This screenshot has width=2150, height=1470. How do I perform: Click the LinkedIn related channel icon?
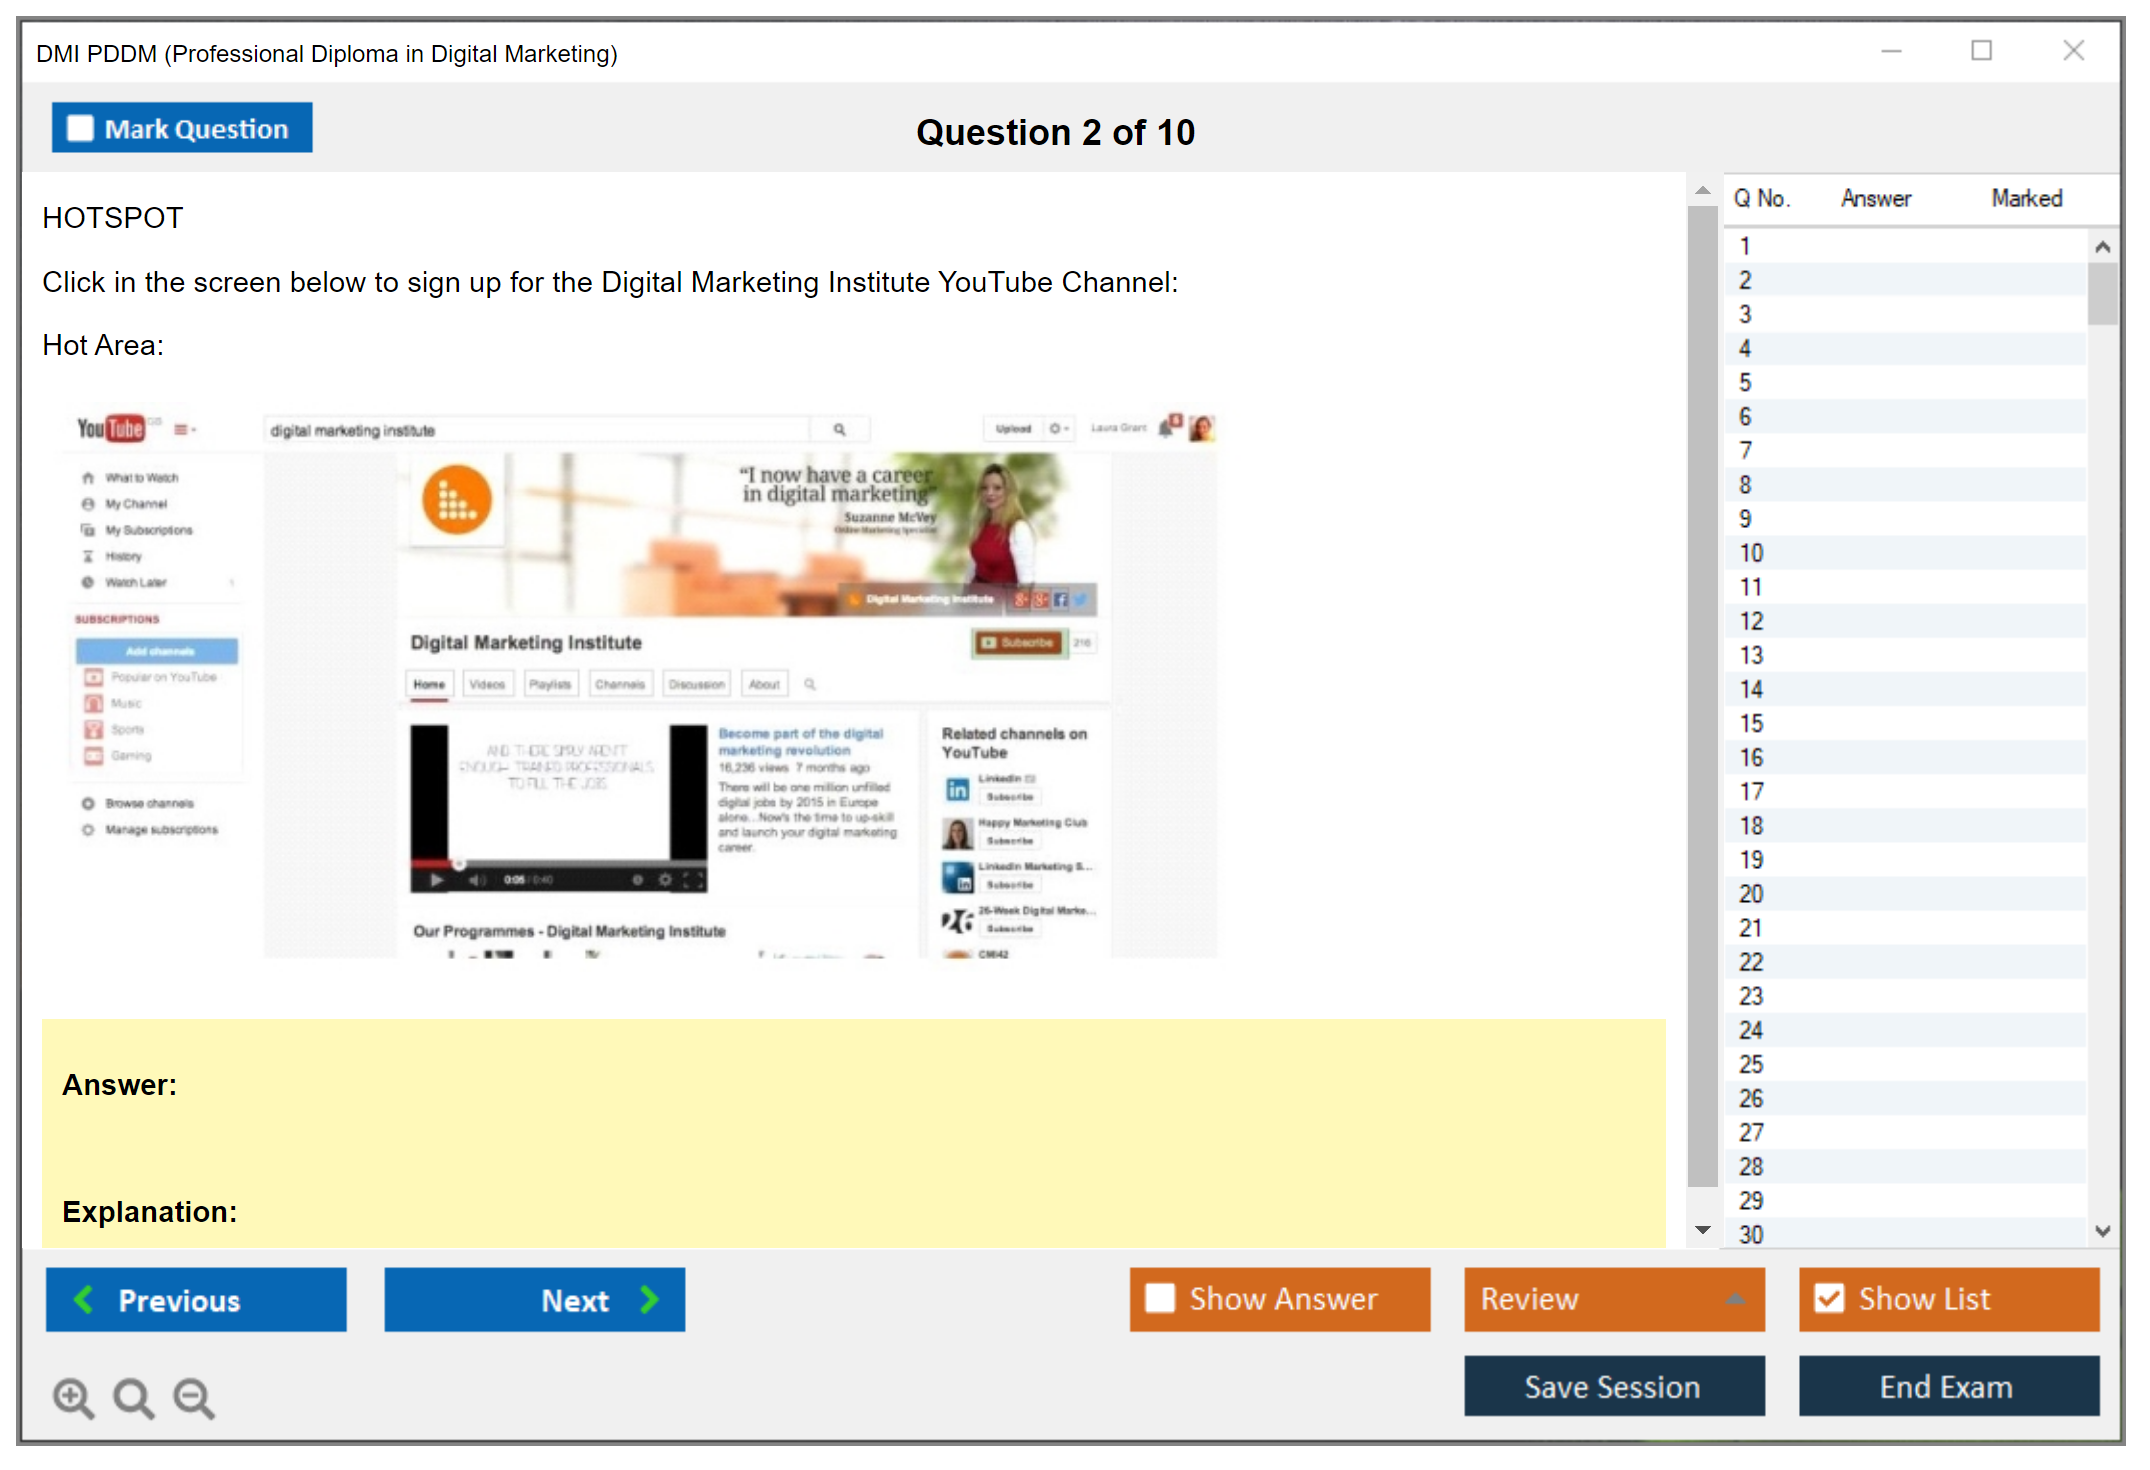957,789
